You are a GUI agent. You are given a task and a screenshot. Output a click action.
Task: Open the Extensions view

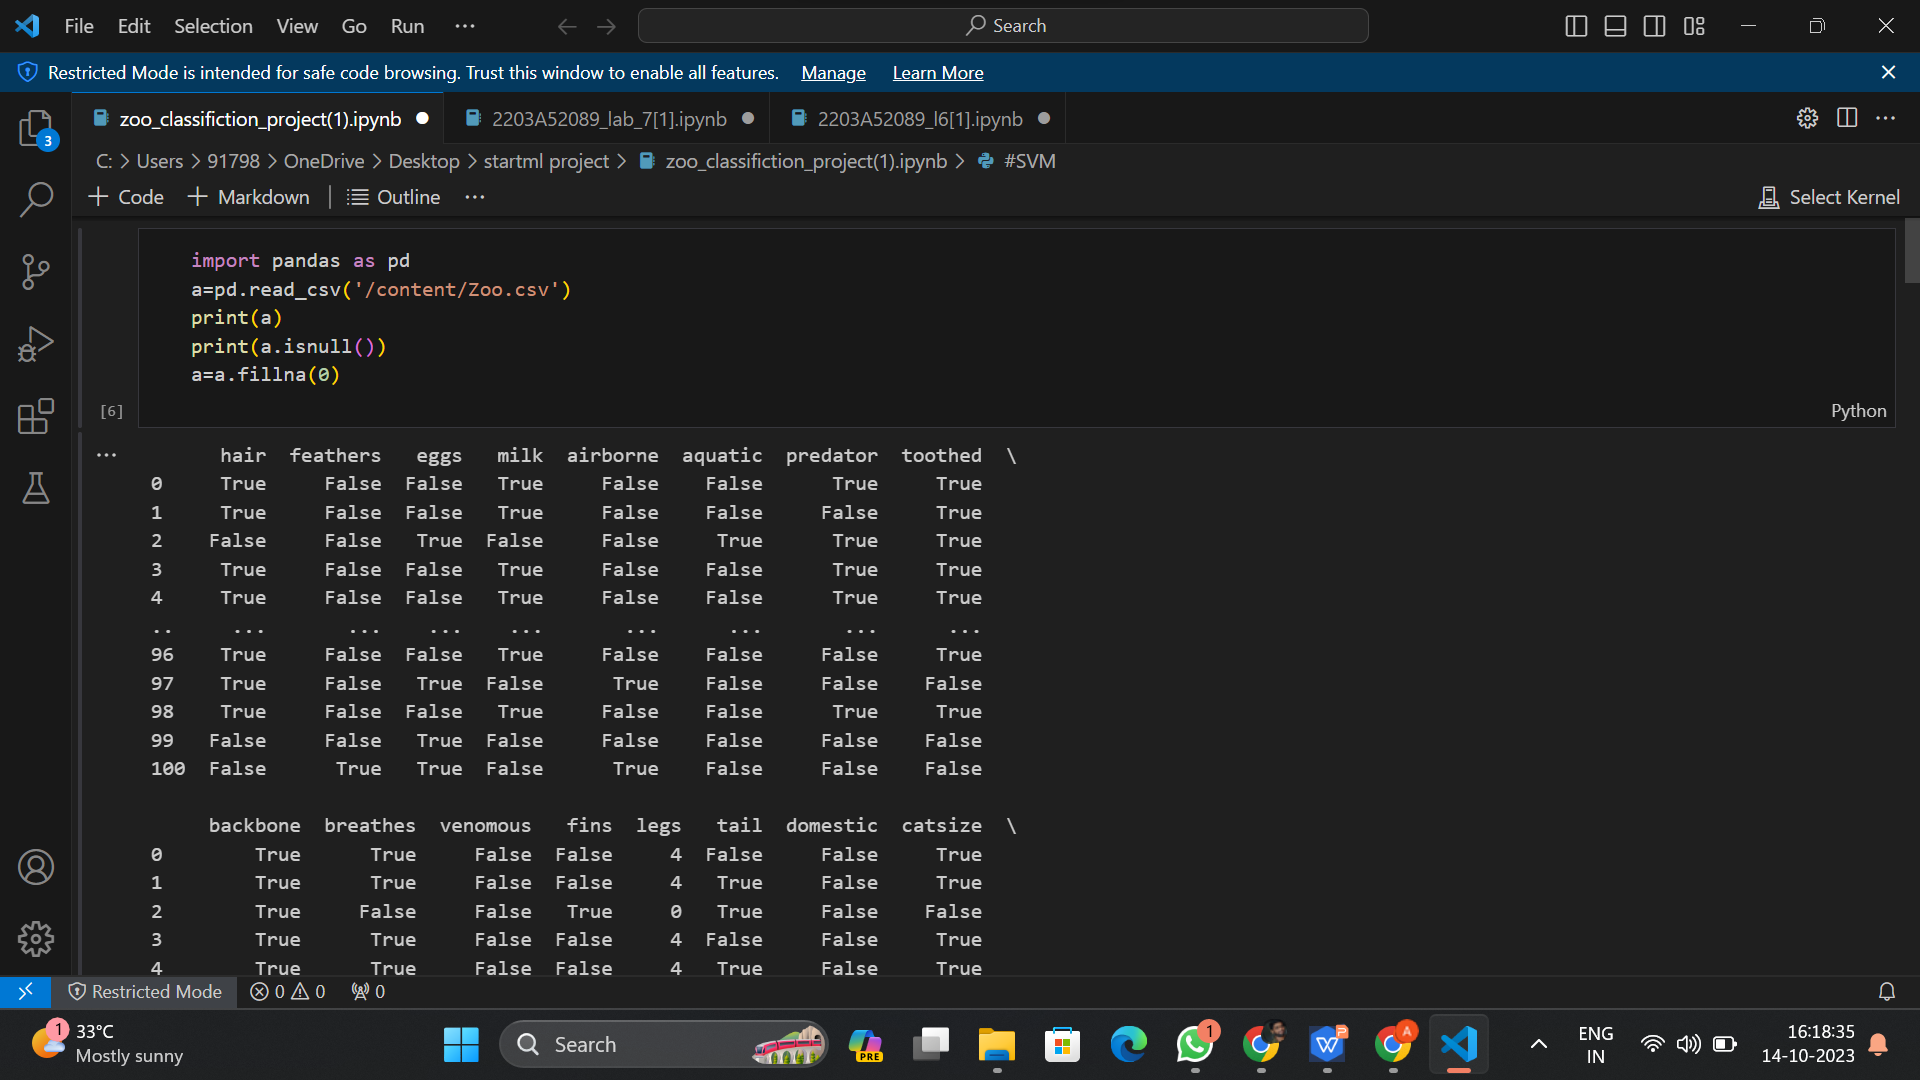coord(36,416)
